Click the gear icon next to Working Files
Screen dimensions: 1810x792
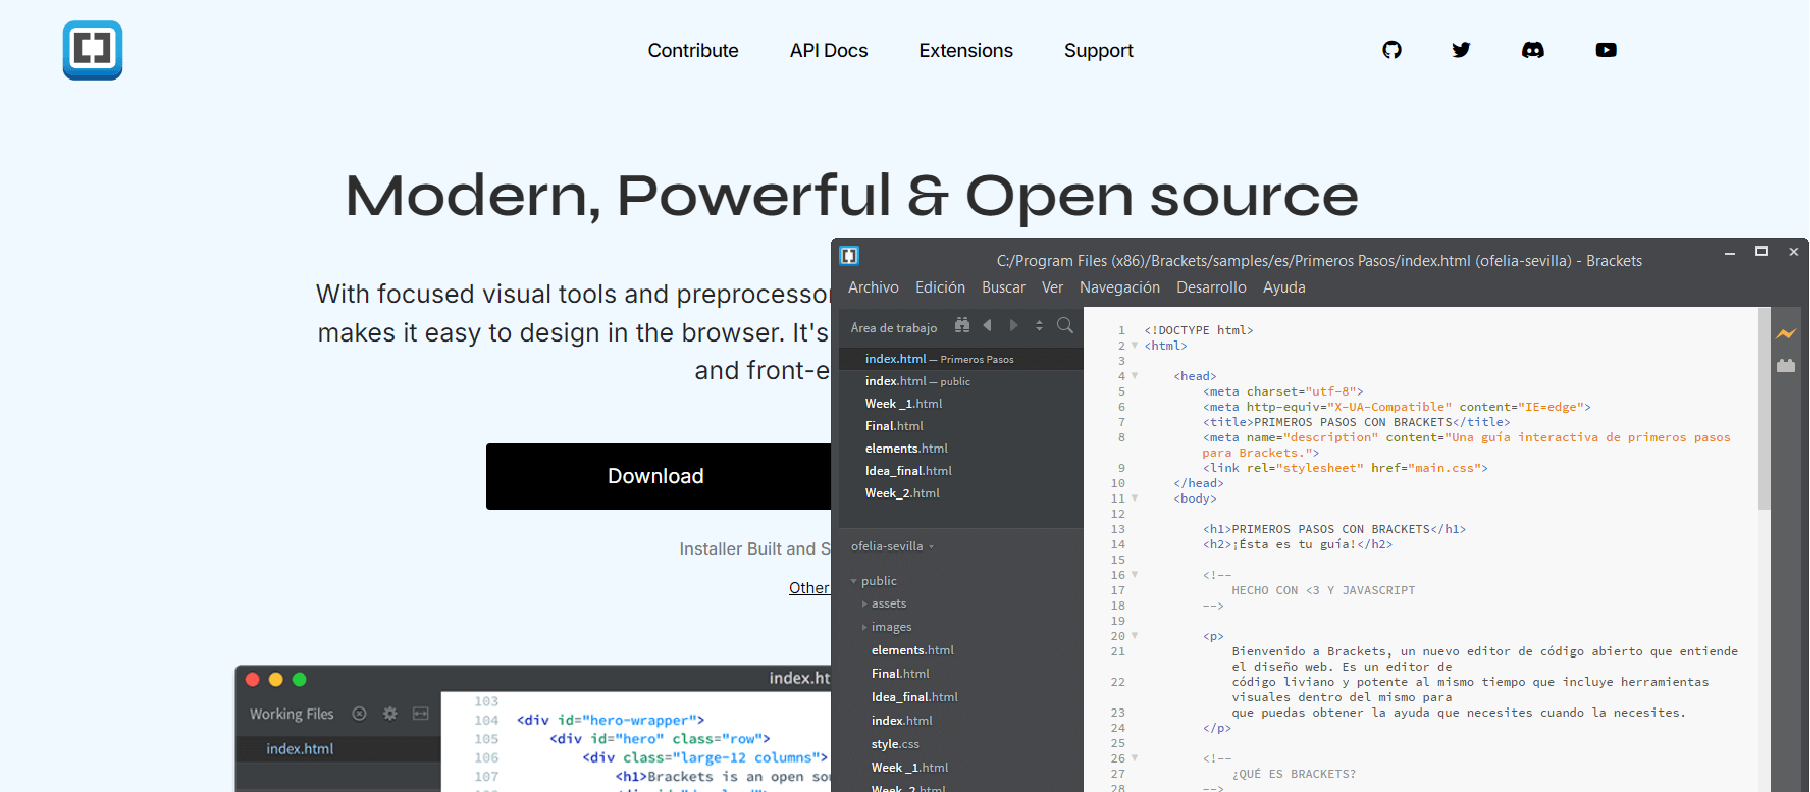click(x=390, y=713)
